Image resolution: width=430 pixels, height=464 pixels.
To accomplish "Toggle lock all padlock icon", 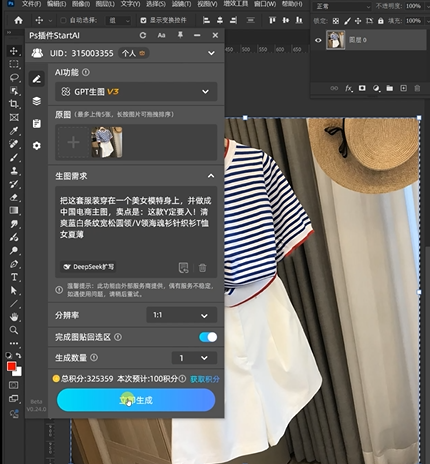I will click(381, 21).
